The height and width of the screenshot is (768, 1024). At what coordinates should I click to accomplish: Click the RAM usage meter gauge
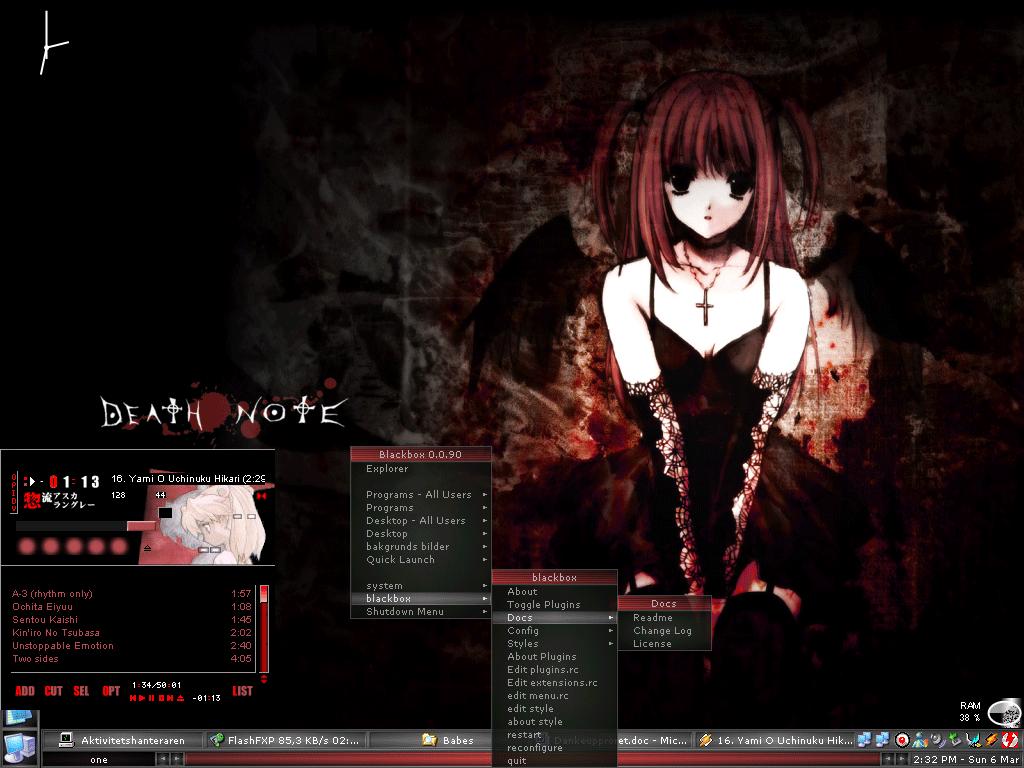1004,712
